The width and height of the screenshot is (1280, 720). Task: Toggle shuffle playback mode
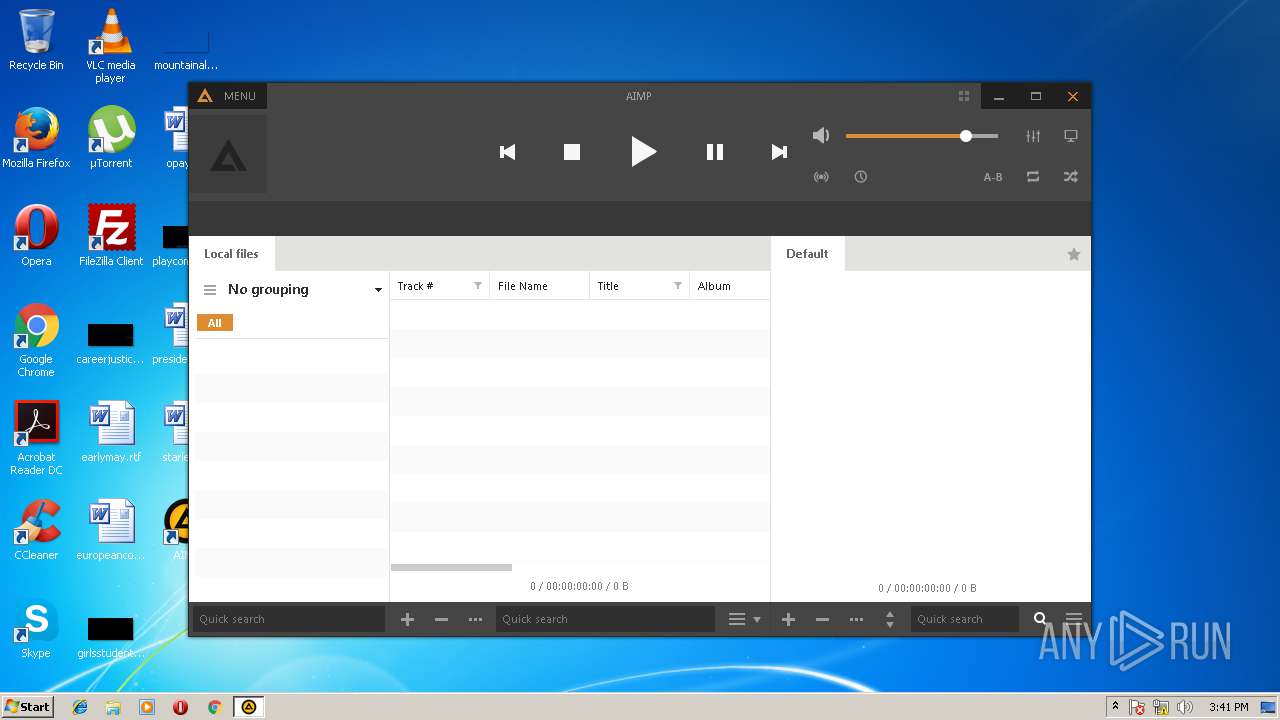(x=1071, y=177)
